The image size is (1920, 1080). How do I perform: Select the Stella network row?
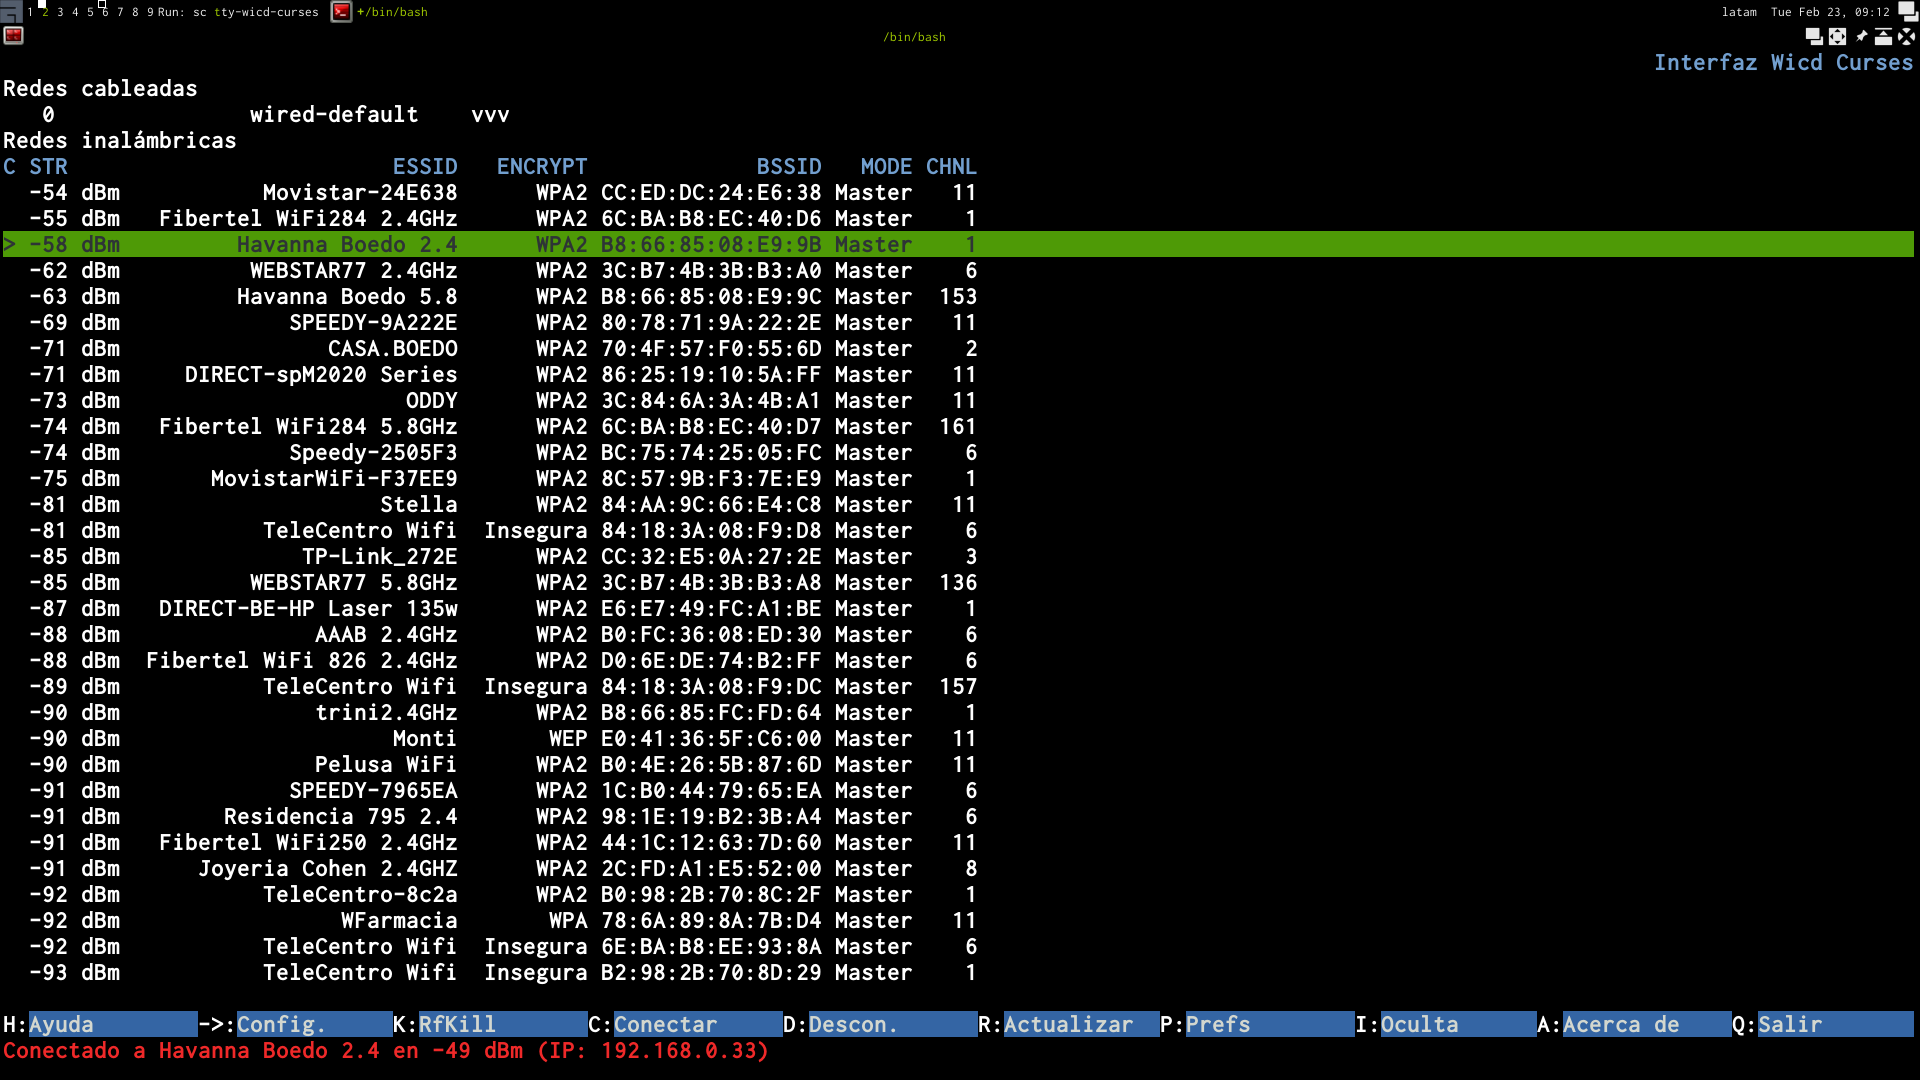[958, 504]
